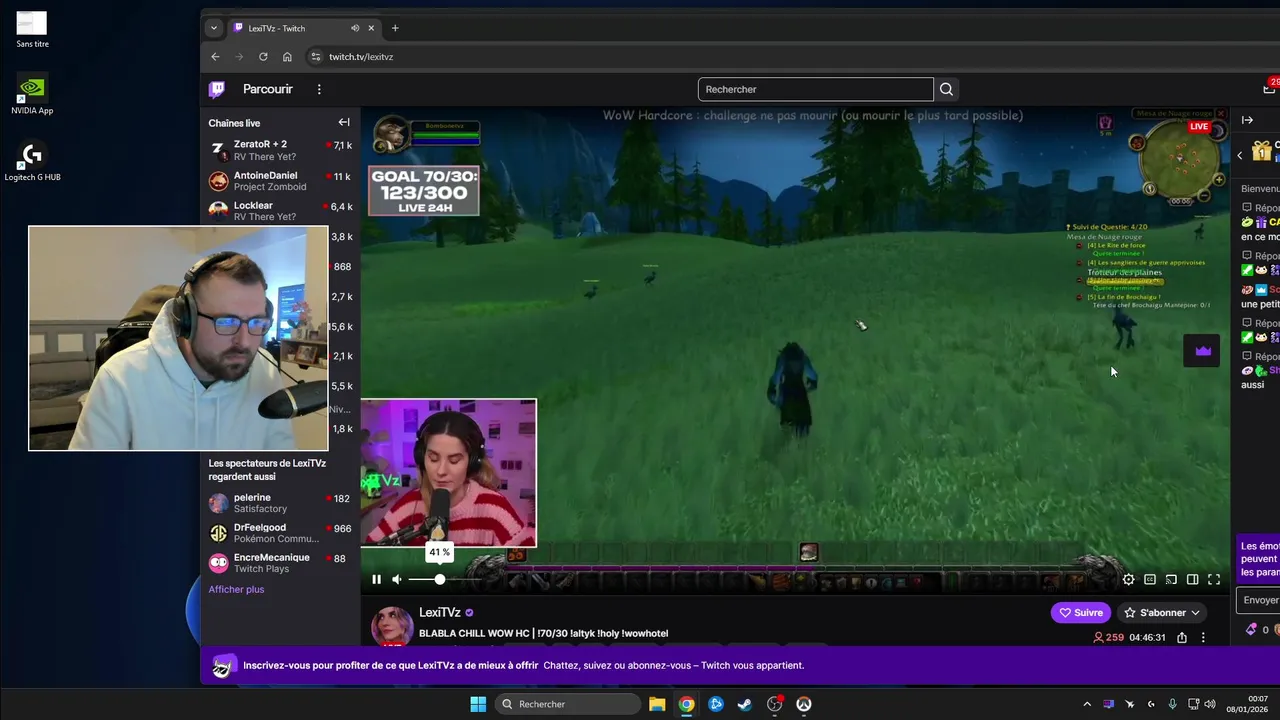Screen dimensions: 1280x720
Task: Click the Twitch search magnifier button
Action: 946,89
